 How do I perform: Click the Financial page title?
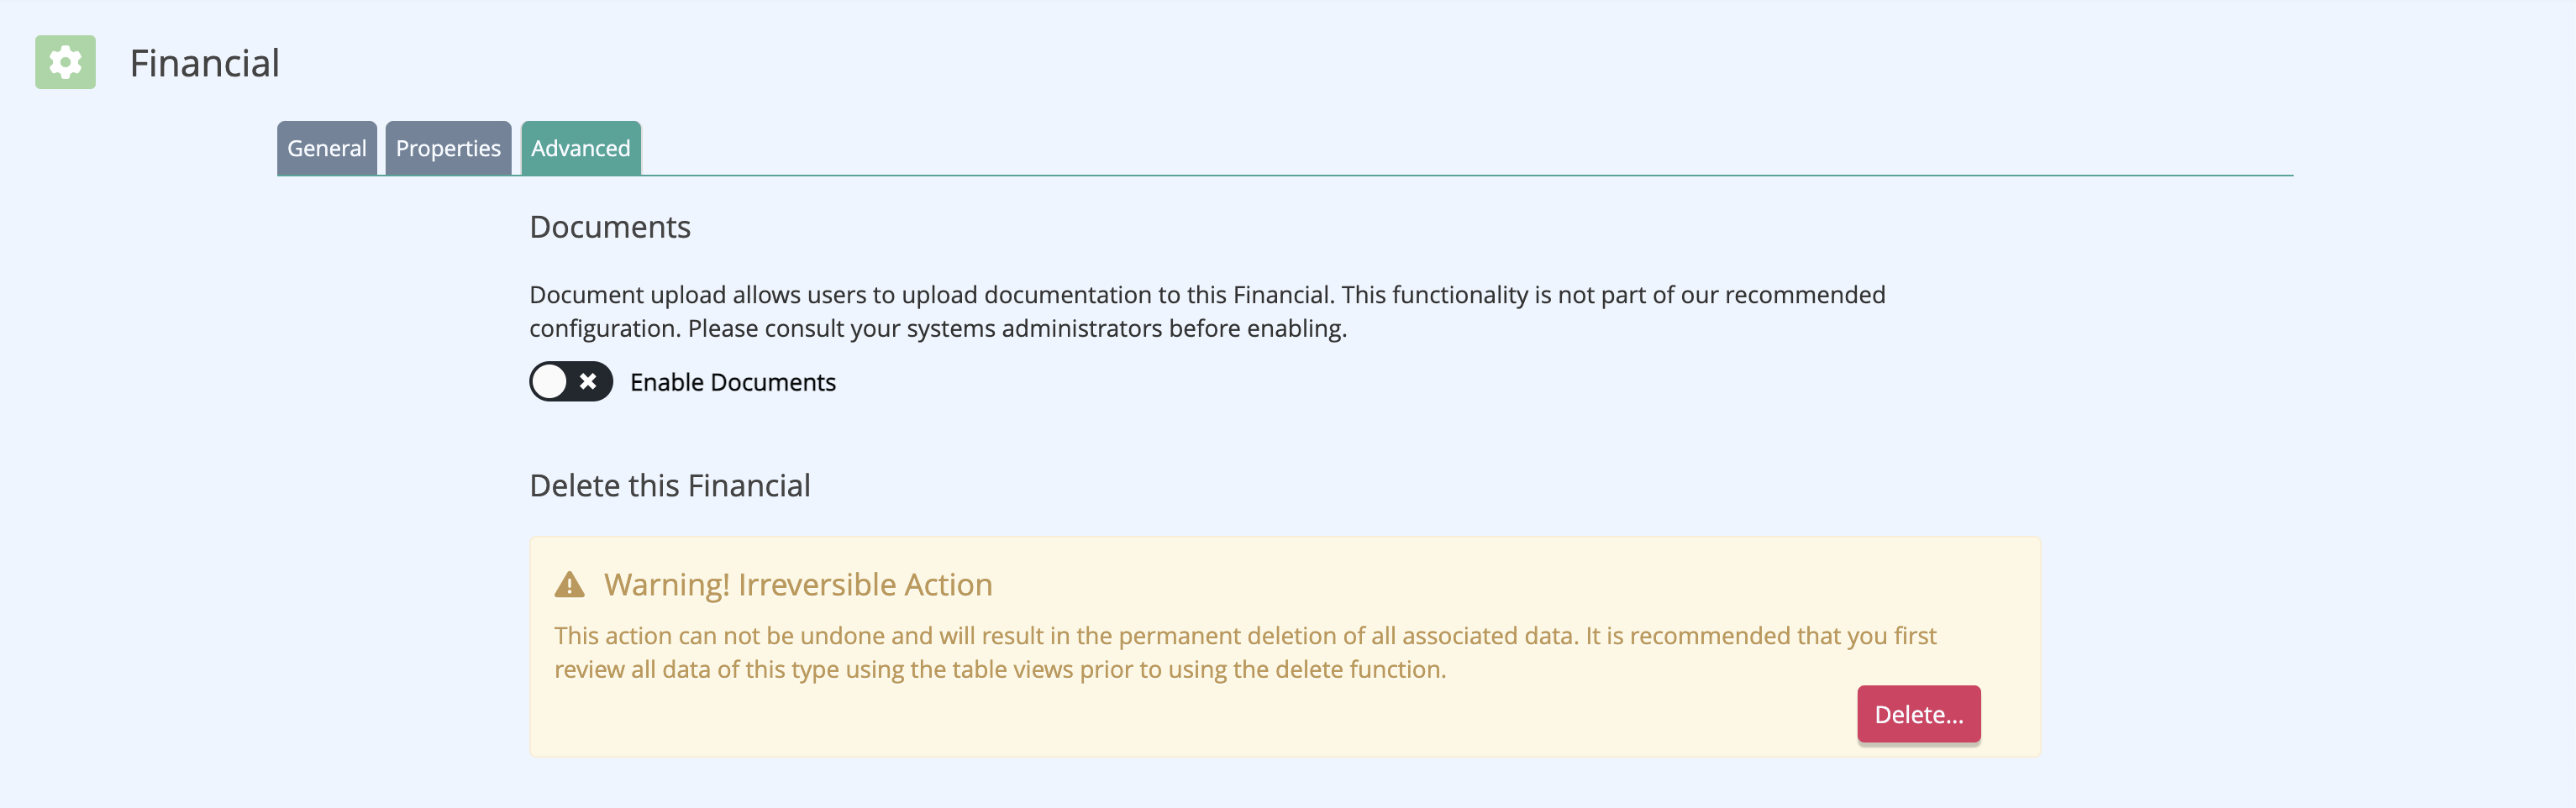(205, 63)
